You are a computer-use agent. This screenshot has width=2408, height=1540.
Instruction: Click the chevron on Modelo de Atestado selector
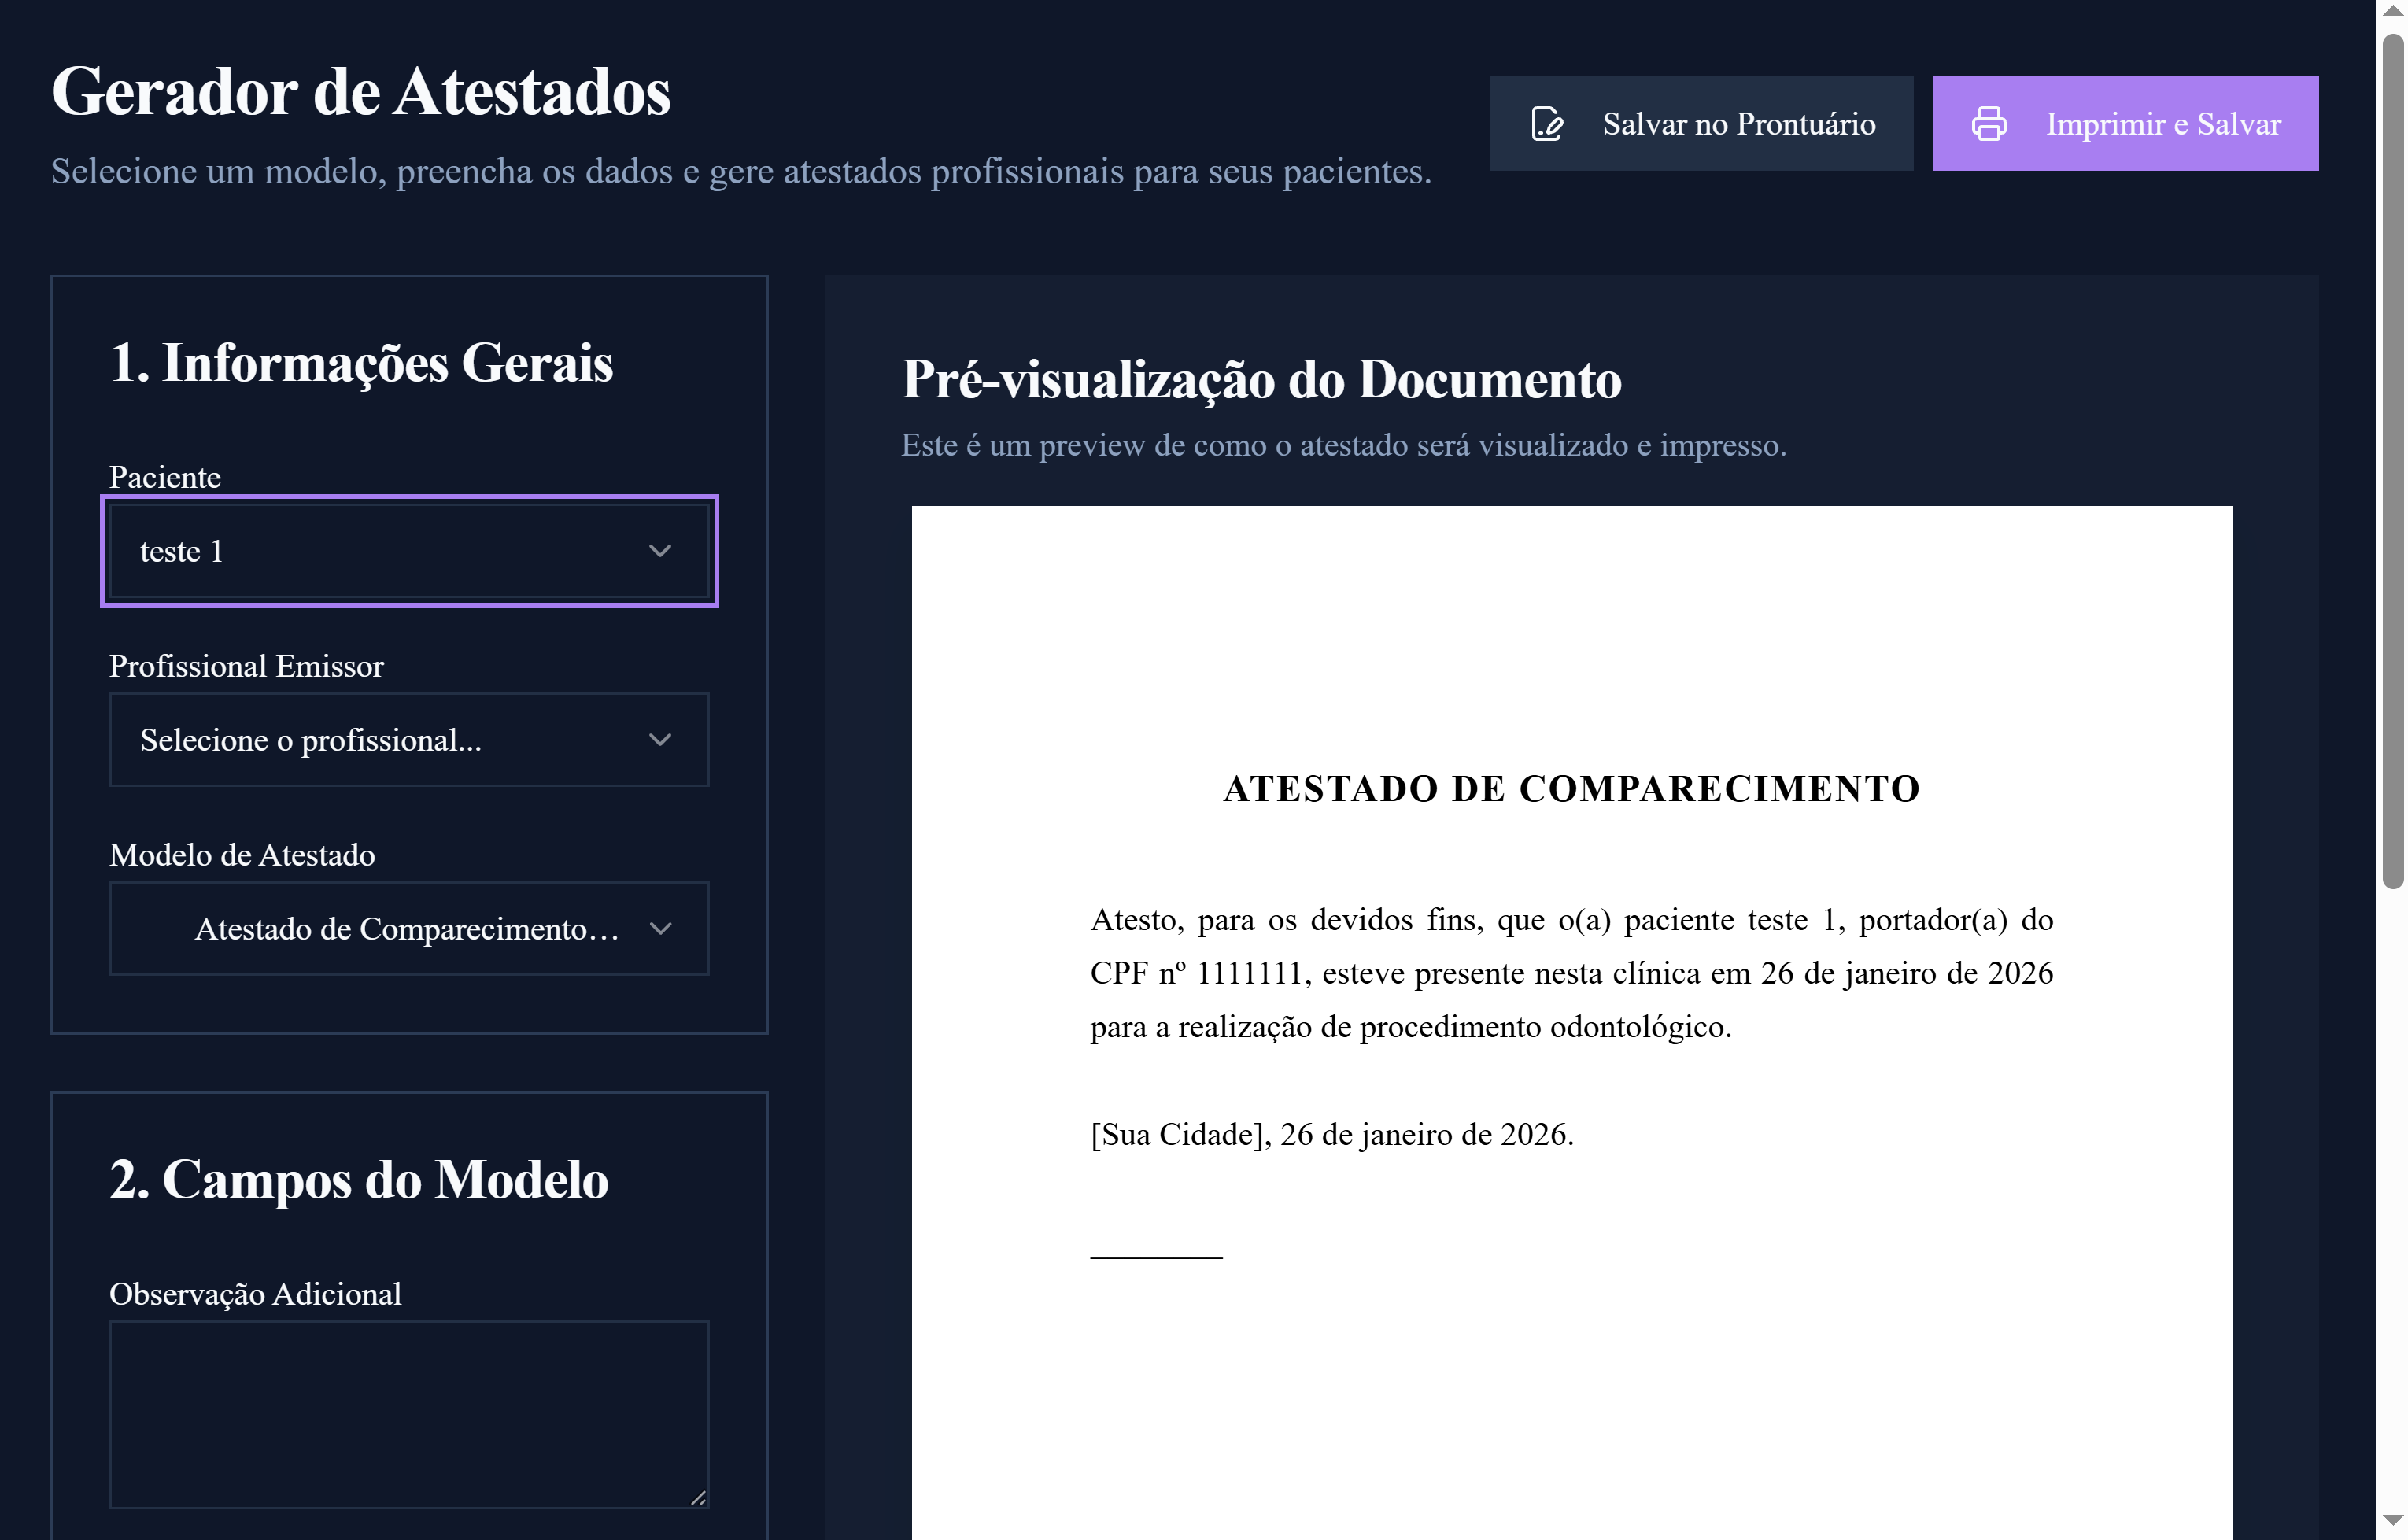pos(660,928)
